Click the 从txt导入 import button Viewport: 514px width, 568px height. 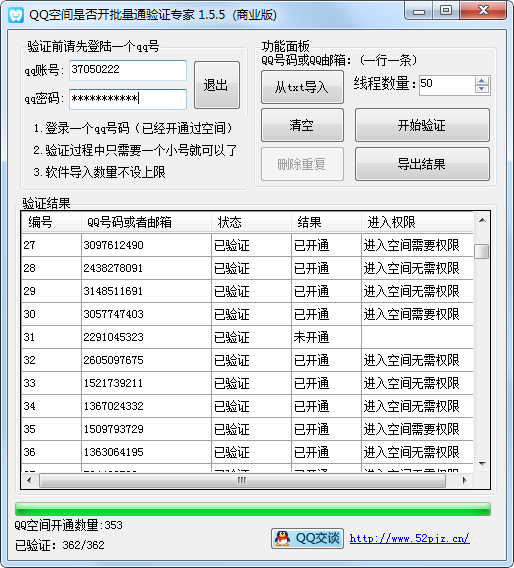[302, 87]
